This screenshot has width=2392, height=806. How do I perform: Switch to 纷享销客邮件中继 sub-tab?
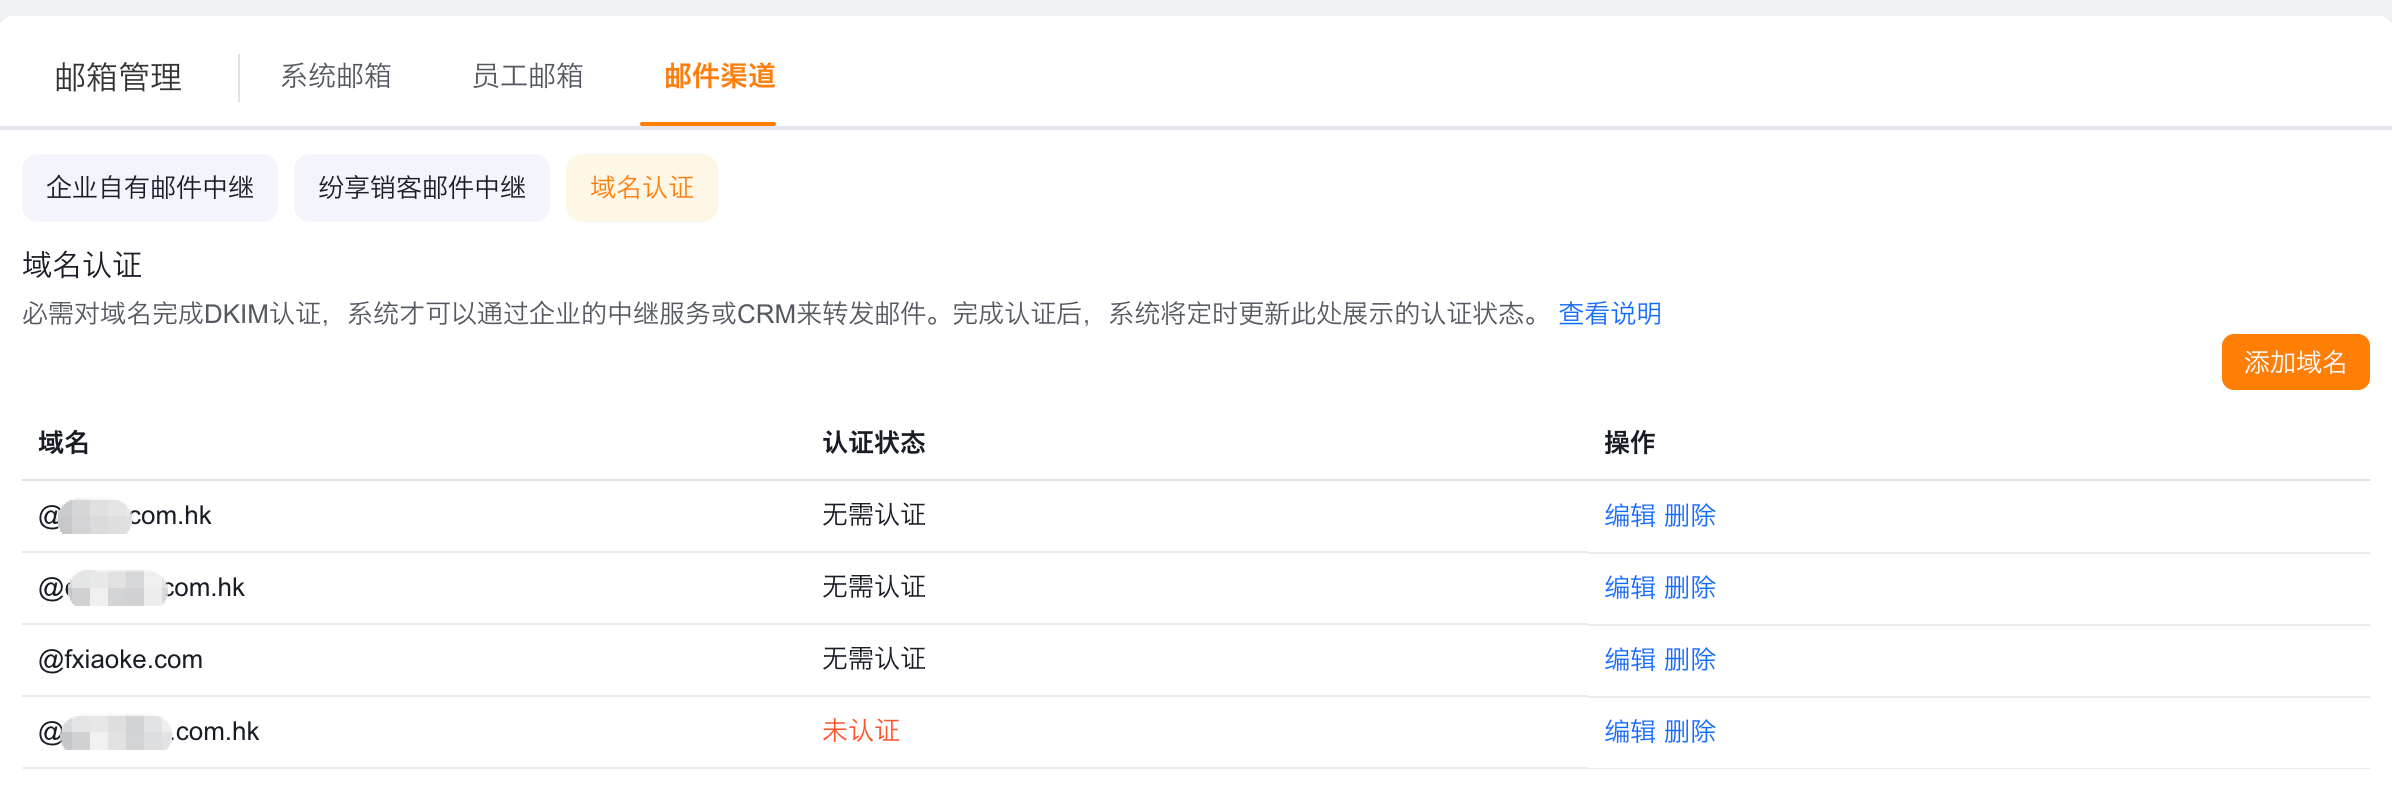[422, 188]
